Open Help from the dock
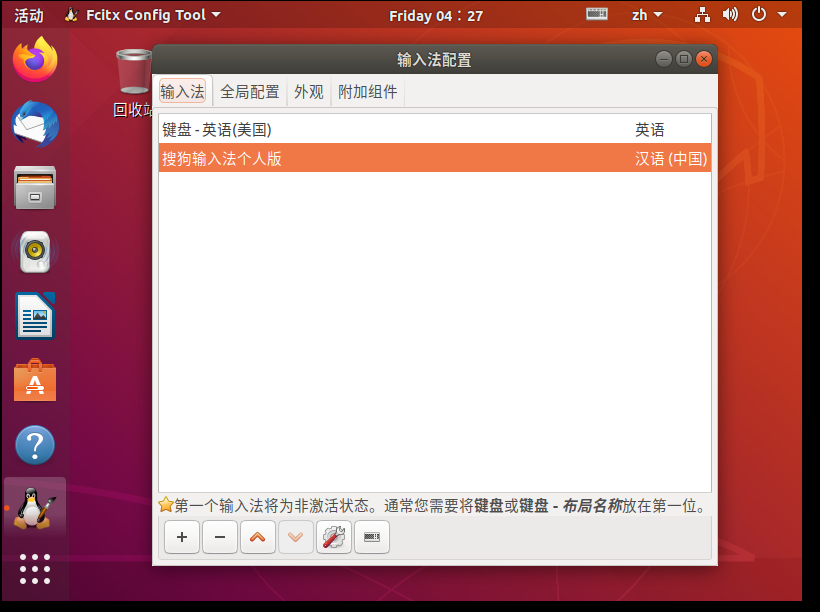 35,445
